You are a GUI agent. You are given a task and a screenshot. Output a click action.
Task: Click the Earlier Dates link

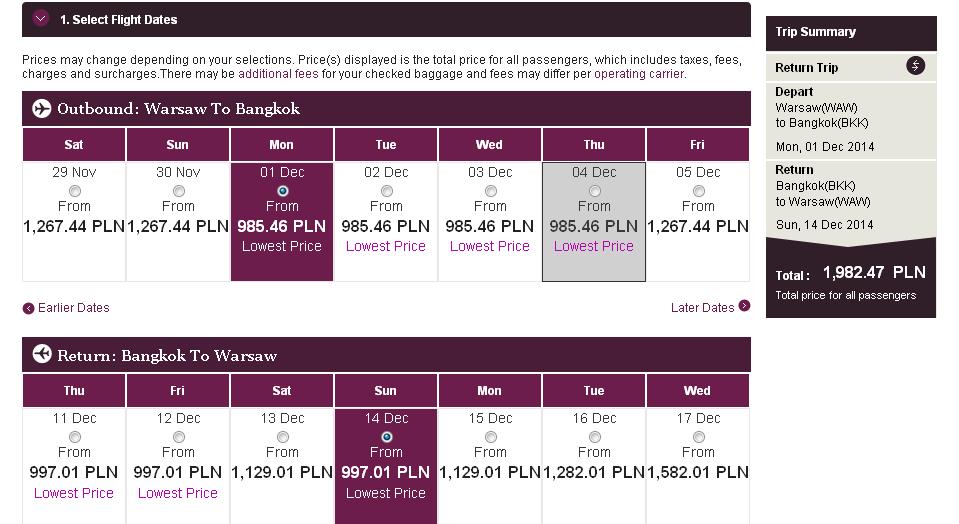click(73, 308)
